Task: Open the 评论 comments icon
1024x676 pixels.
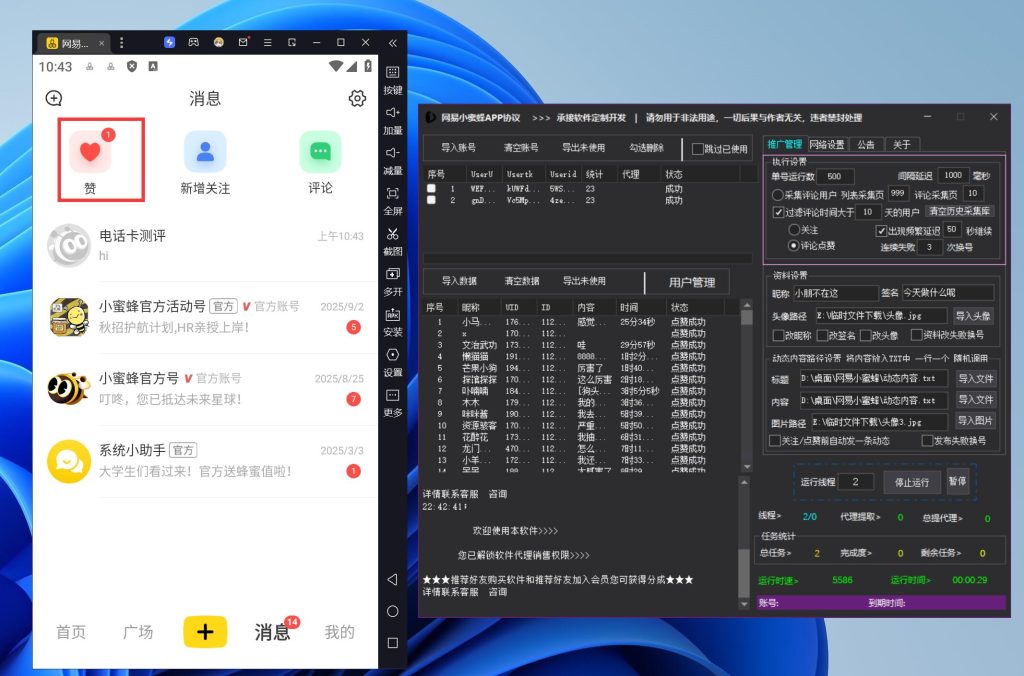Action: pos(320,153)
